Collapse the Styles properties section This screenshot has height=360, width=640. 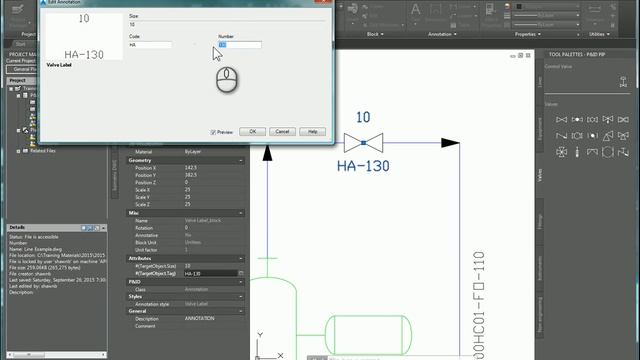pos(241,297)
